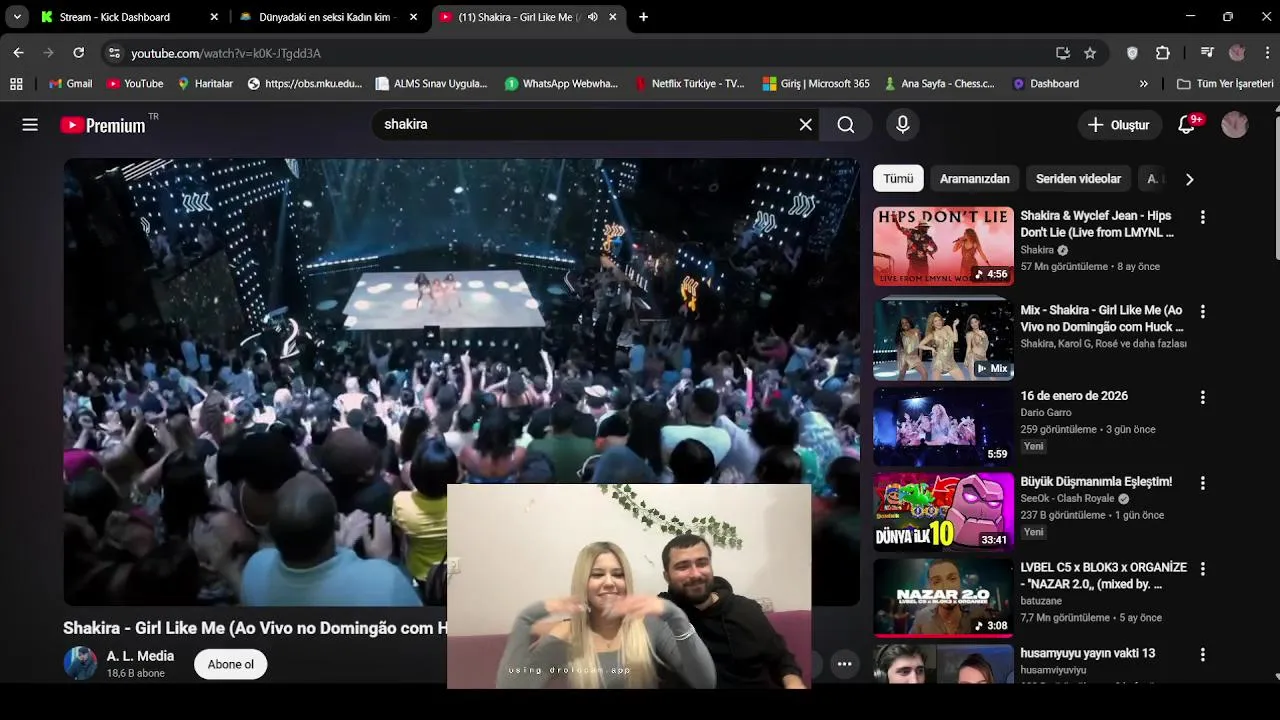This screenshot has width=1280, height=720.
Task: Open the extensions puzzle menu
Action: [1162, 53]
